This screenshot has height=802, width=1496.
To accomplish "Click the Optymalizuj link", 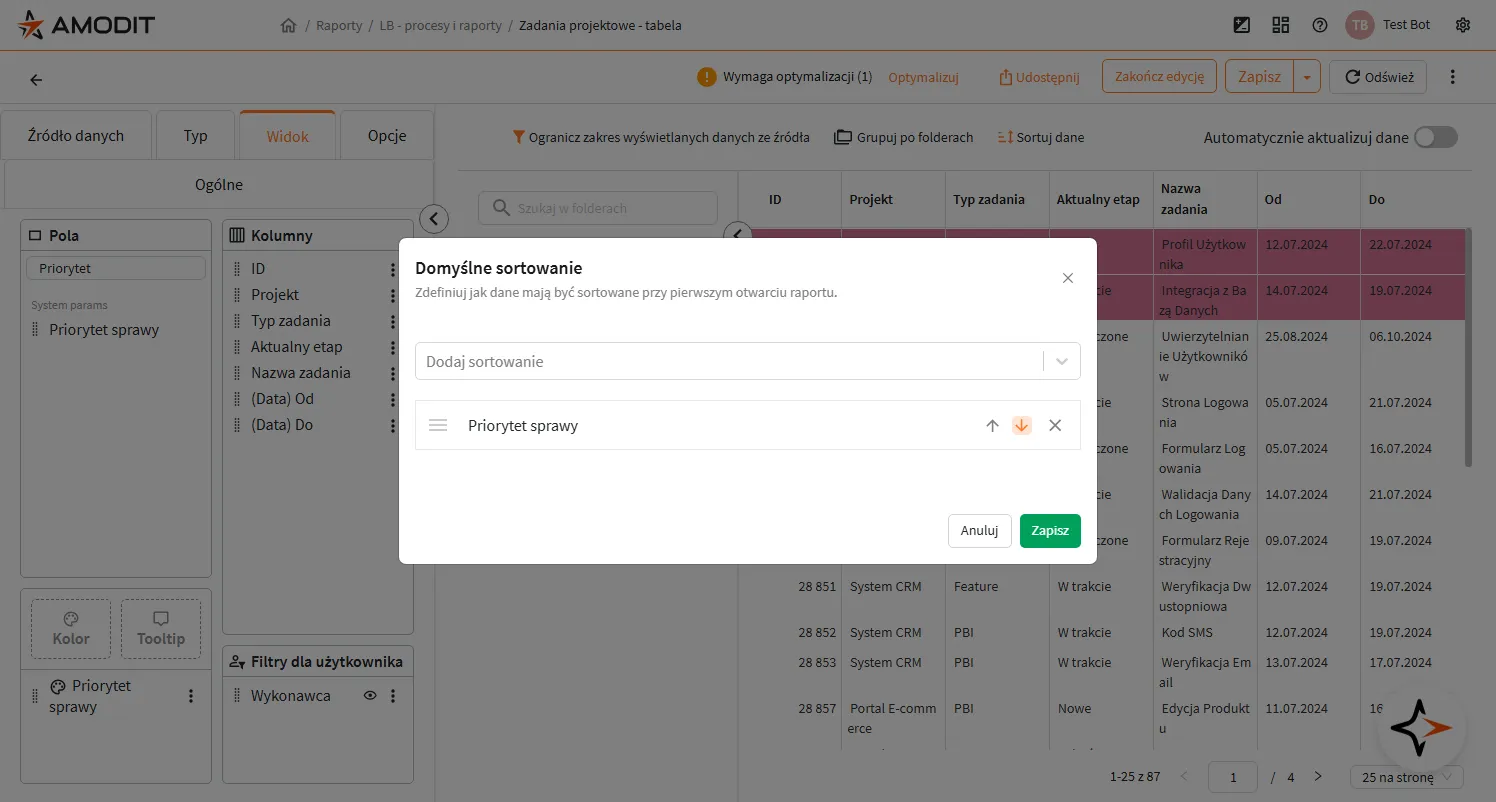I will click(923, 77).
